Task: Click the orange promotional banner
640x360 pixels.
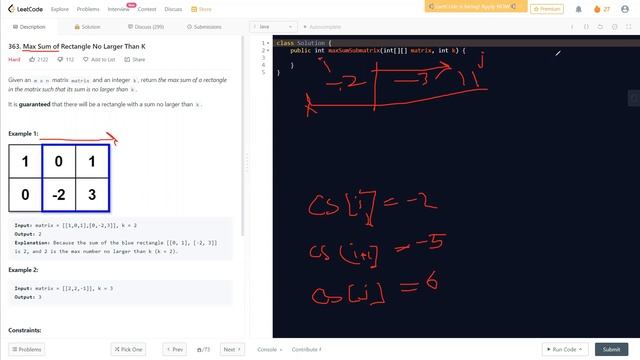Action: 476,7
